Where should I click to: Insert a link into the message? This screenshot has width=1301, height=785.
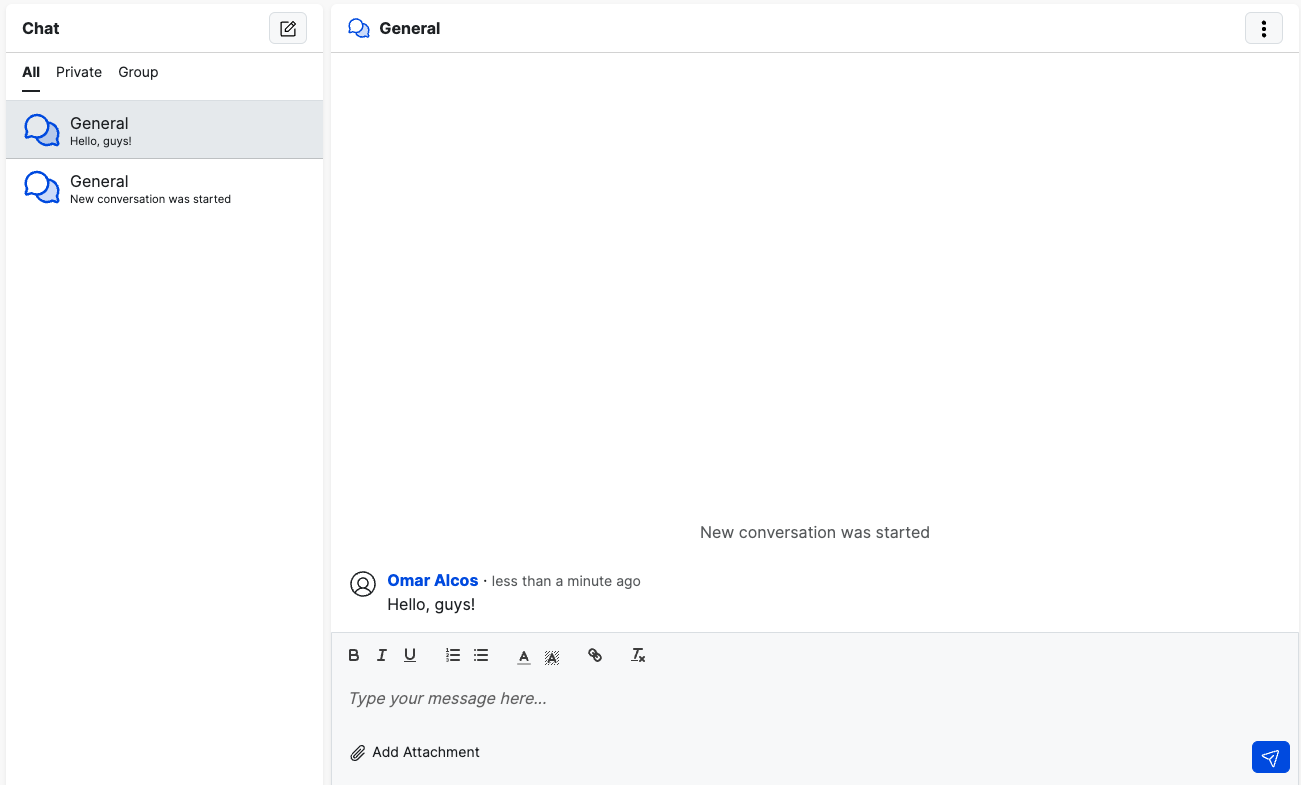tap(595, 656)
